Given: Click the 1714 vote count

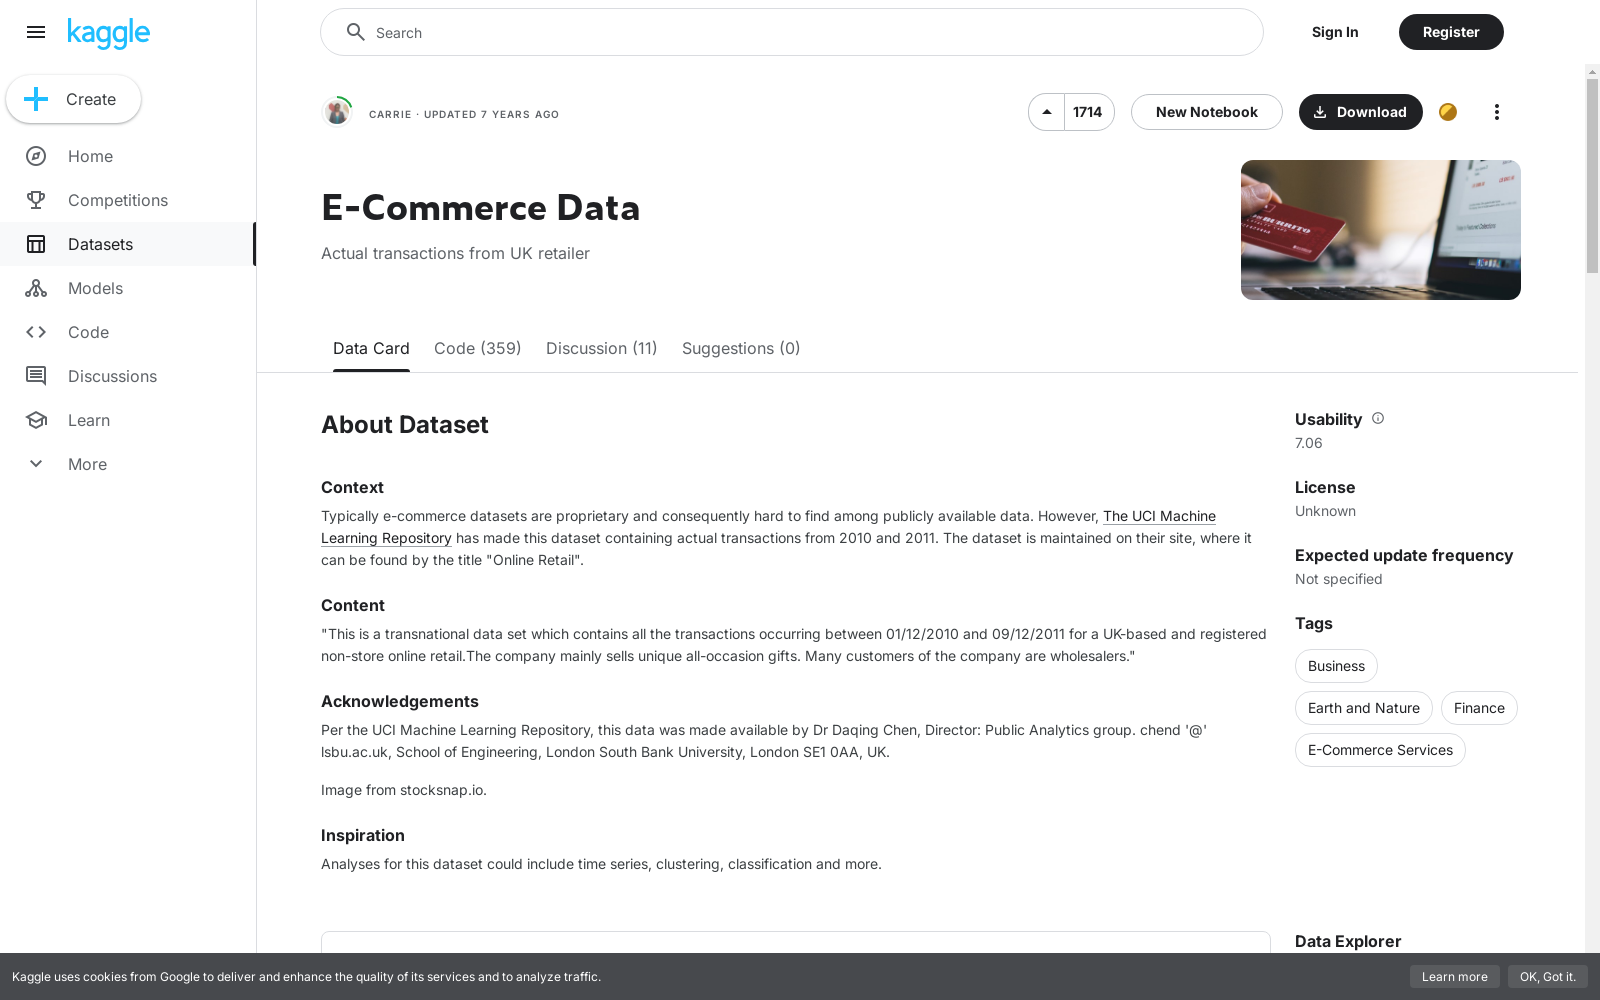Looking at the screenshot, I should 1088,112.
